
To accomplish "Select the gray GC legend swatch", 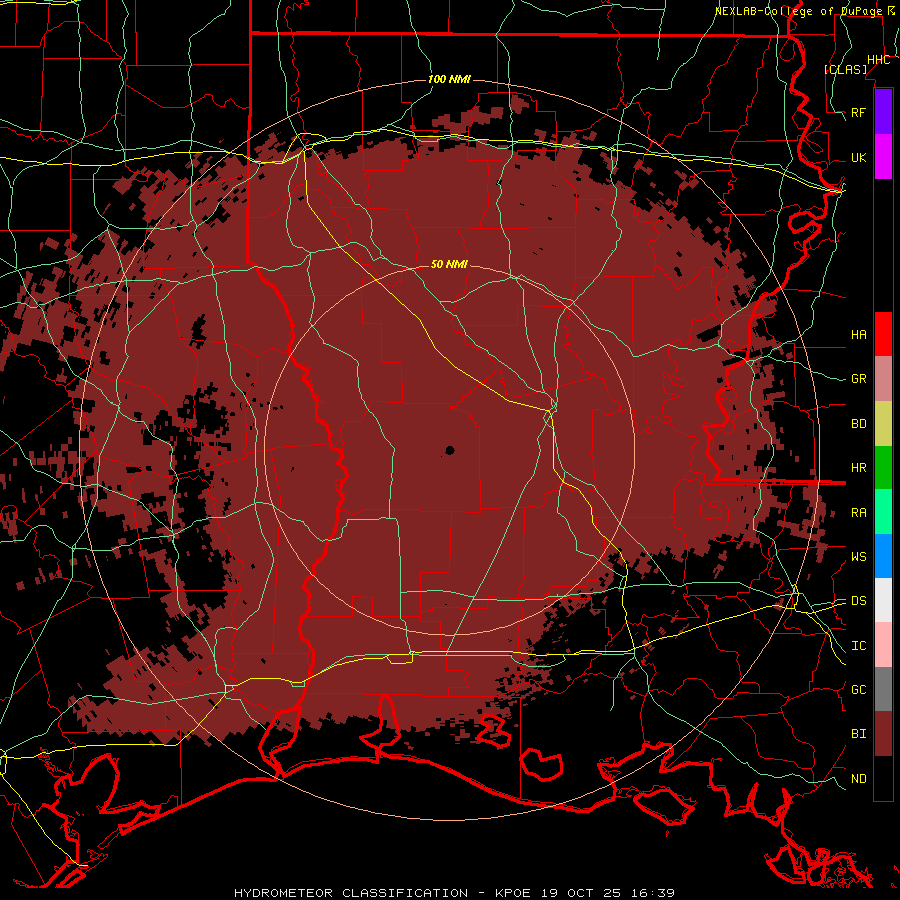I will tap(883, 689).
